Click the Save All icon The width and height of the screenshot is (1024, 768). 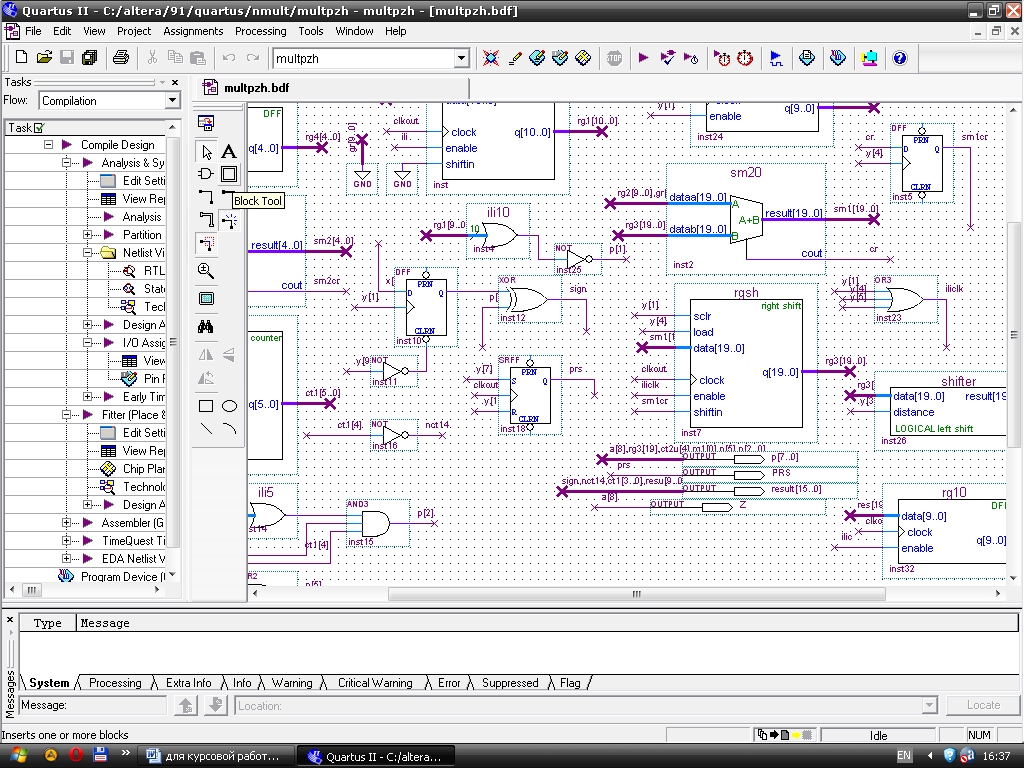click(x=89, y=57)
